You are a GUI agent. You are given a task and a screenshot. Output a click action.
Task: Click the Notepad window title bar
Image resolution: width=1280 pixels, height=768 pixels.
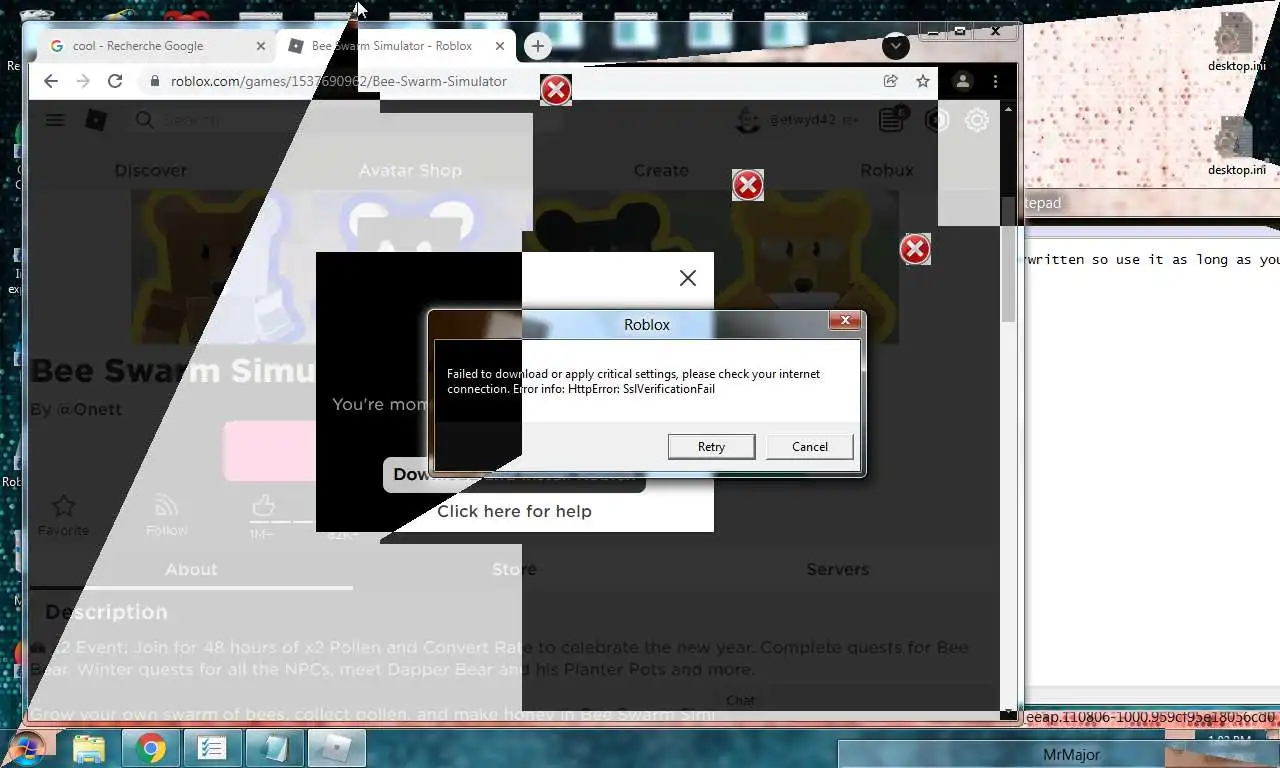coord(1150,203)
